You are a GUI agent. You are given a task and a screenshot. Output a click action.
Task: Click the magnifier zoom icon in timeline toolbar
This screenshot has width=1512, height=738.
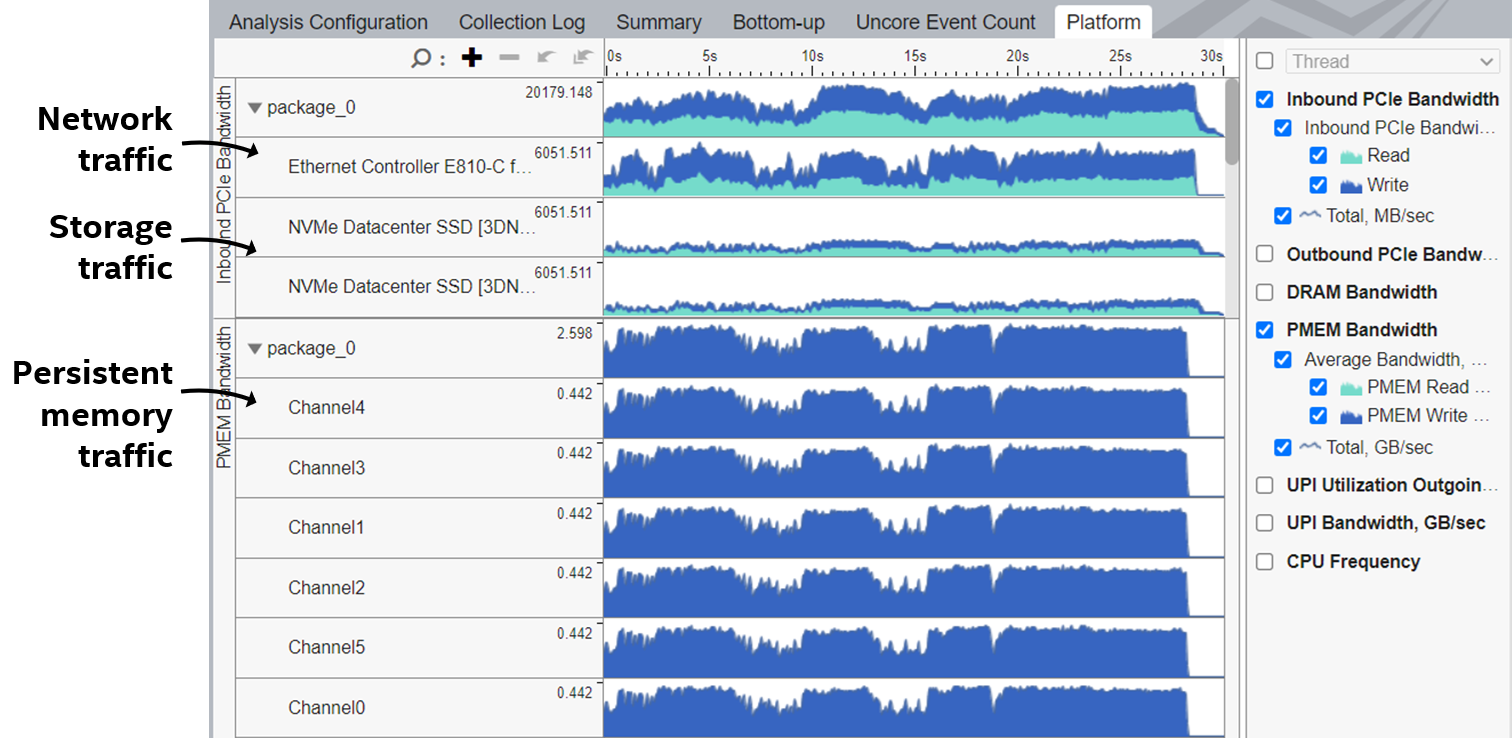coord(421,59)
